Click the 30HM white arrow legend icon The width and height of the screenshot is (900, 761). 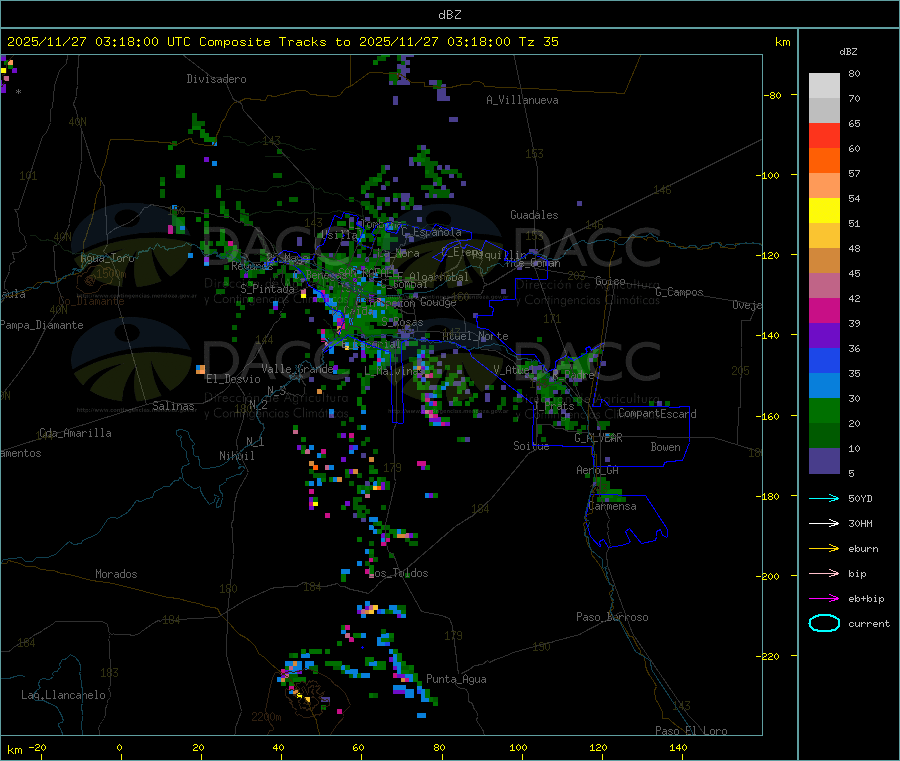pos(824,523)
